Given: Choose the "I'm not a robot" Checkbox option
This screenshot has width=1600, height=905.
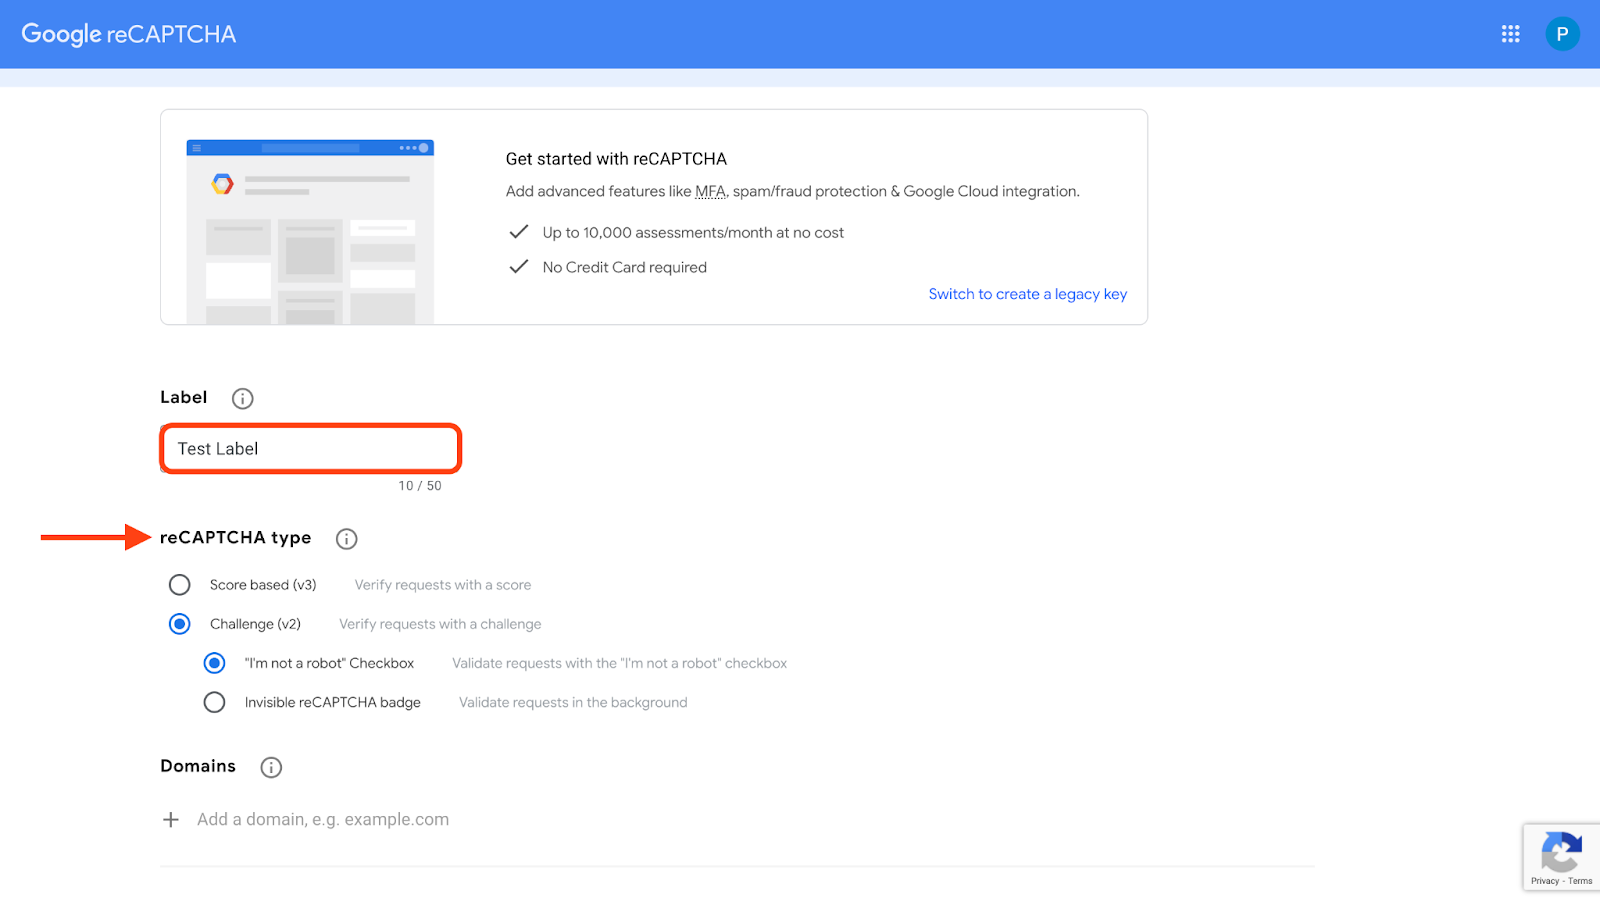Looking at the screenshot, I should [x=214, y=663].
